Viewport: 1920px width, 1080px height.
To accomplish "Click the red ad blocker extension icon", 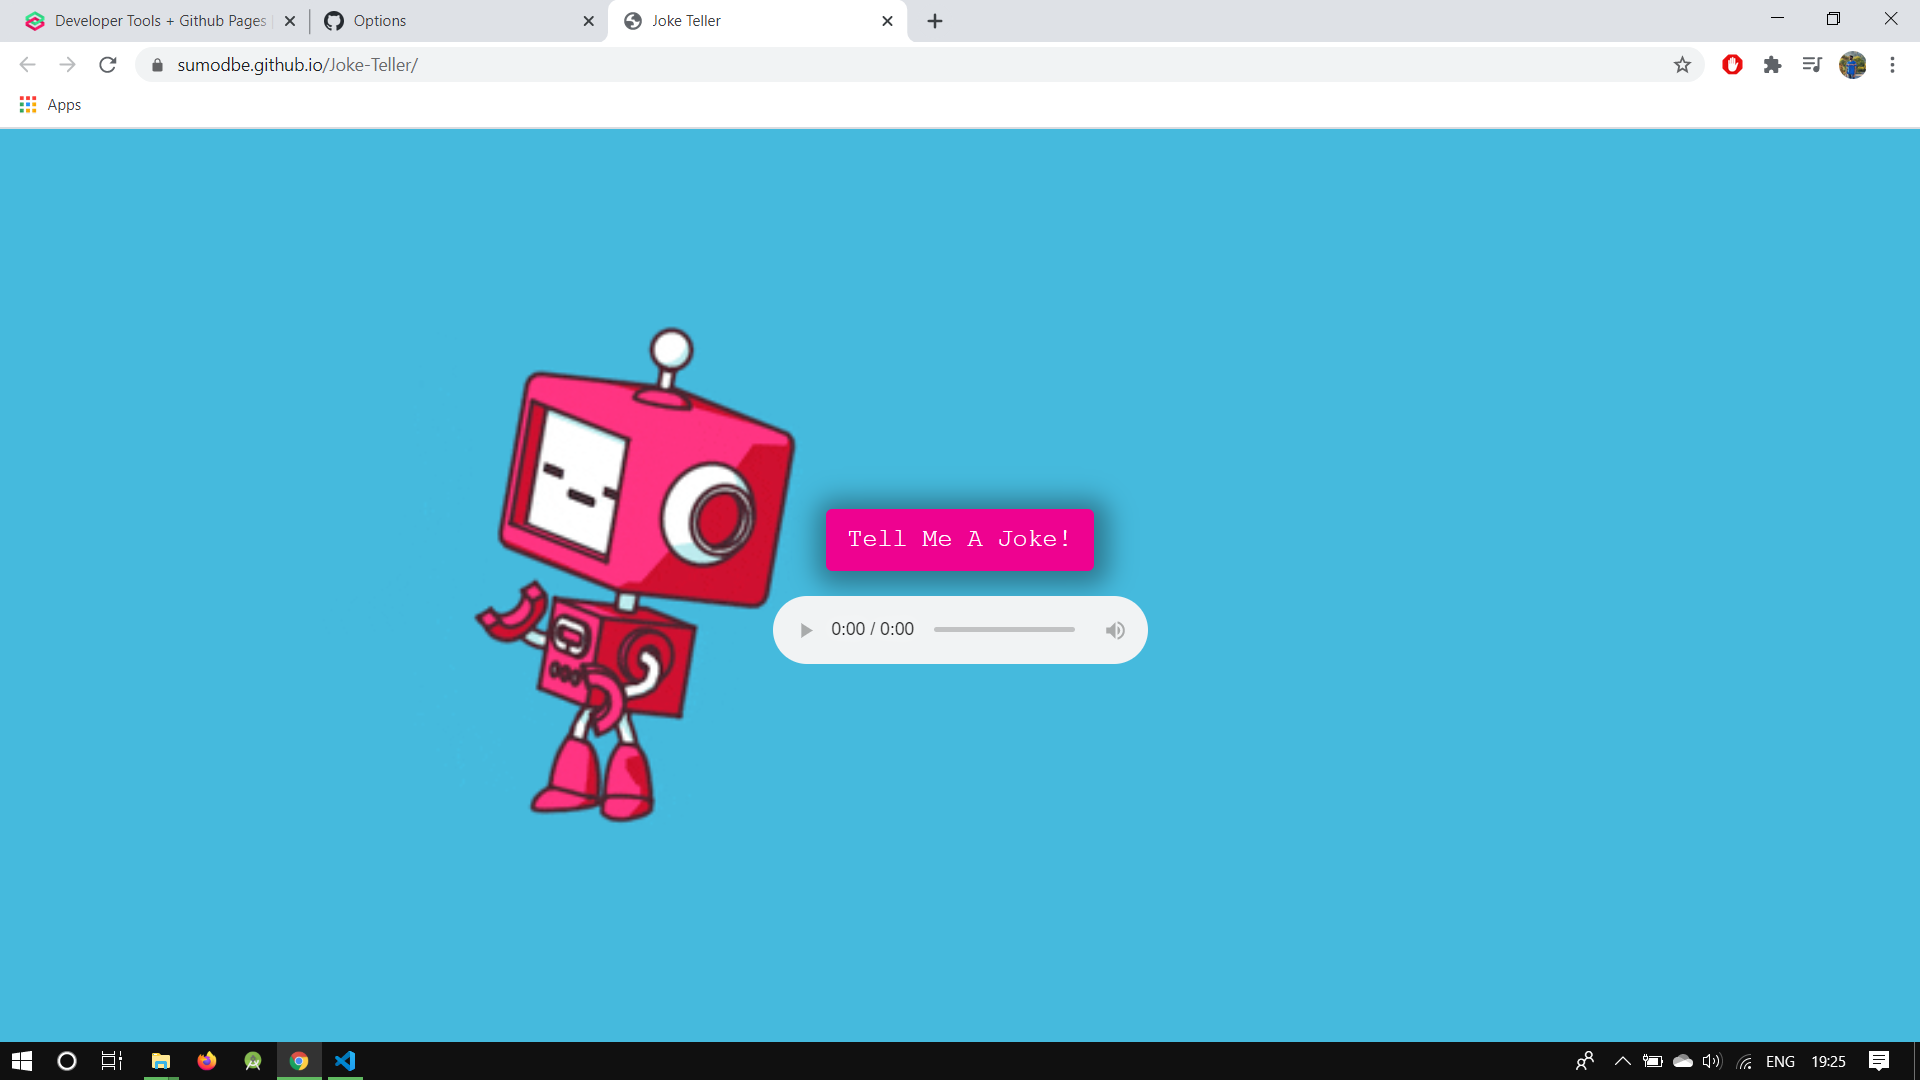I will click(x=1732, y=65).
